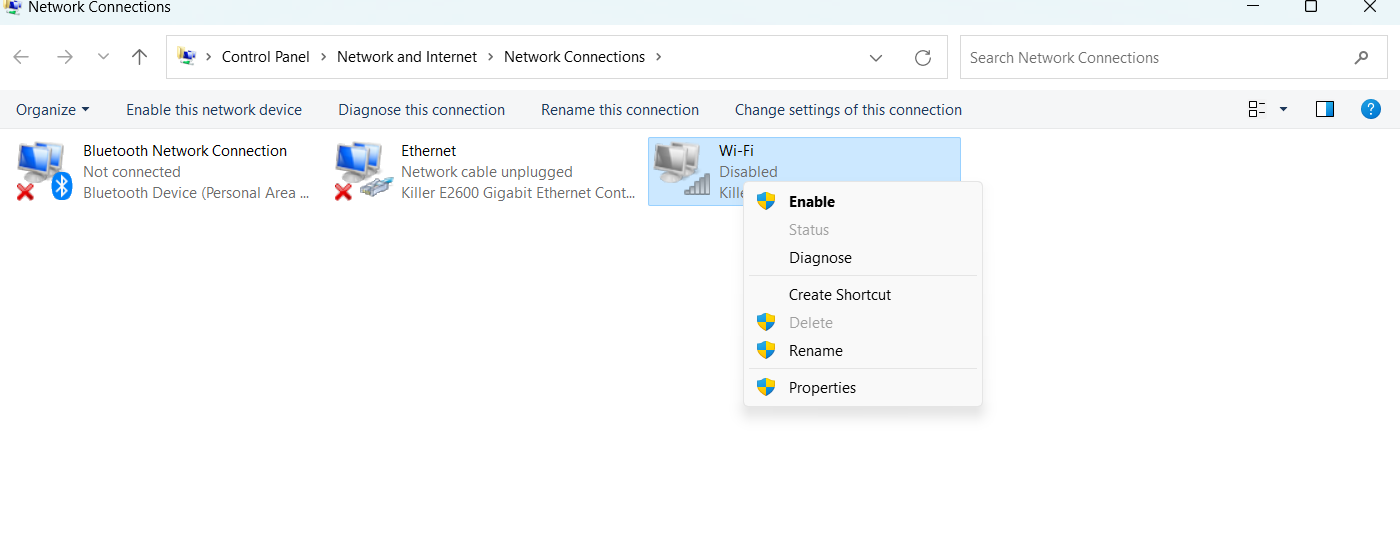Click the forward navigation arrow

[x=65, y=57]
